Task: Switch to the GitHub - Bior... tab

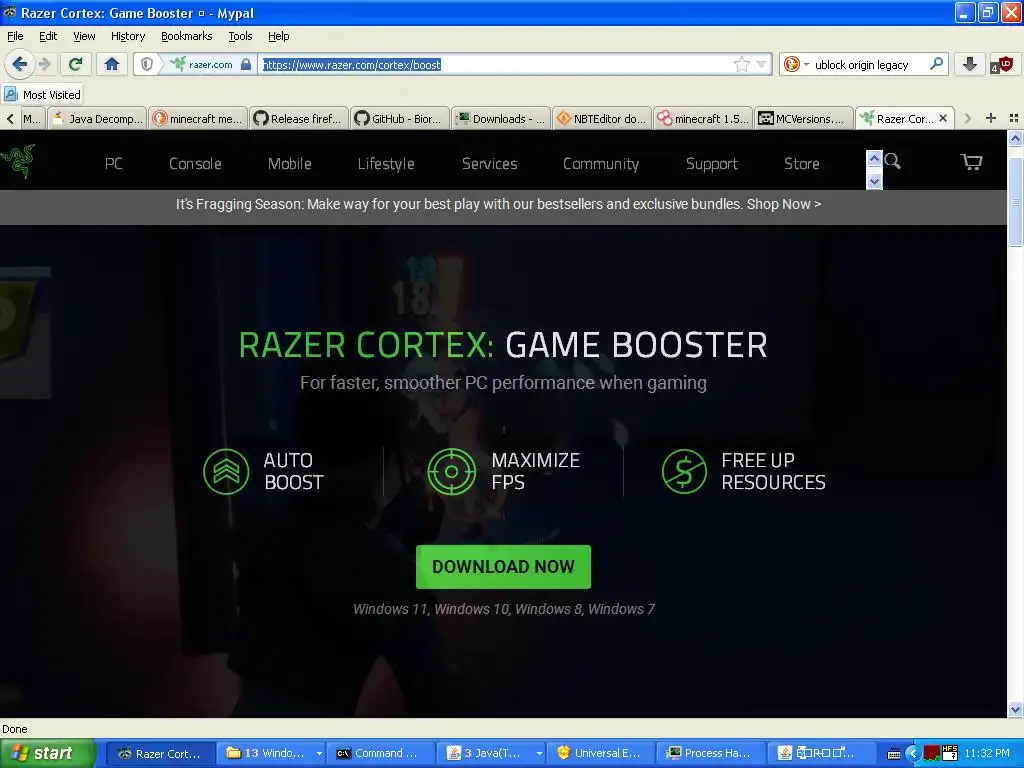Action: coord(400,118)
